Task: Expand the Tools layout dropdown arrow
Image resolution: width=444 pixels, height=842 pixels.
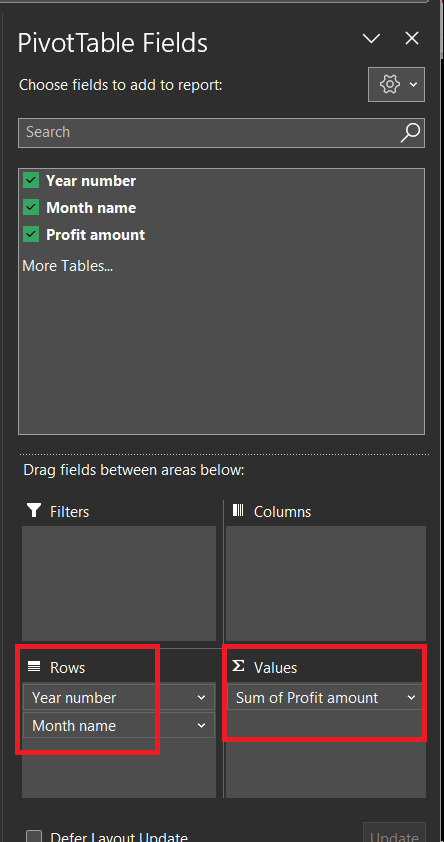Action: point(413,84)
